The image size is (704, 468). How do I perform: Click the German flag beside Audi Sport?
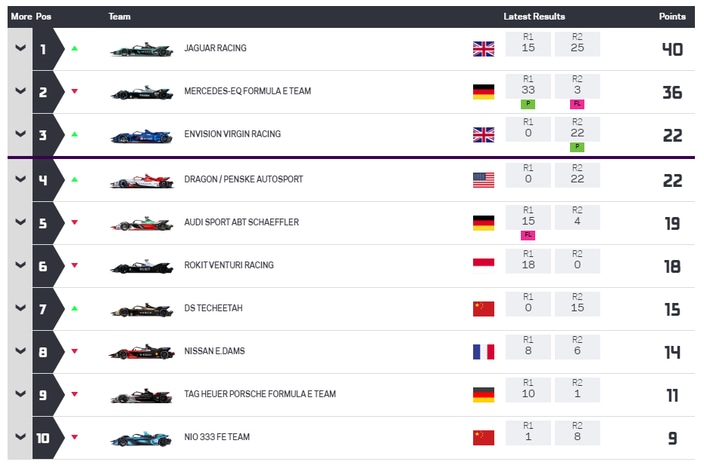click(x=484, y=223)
